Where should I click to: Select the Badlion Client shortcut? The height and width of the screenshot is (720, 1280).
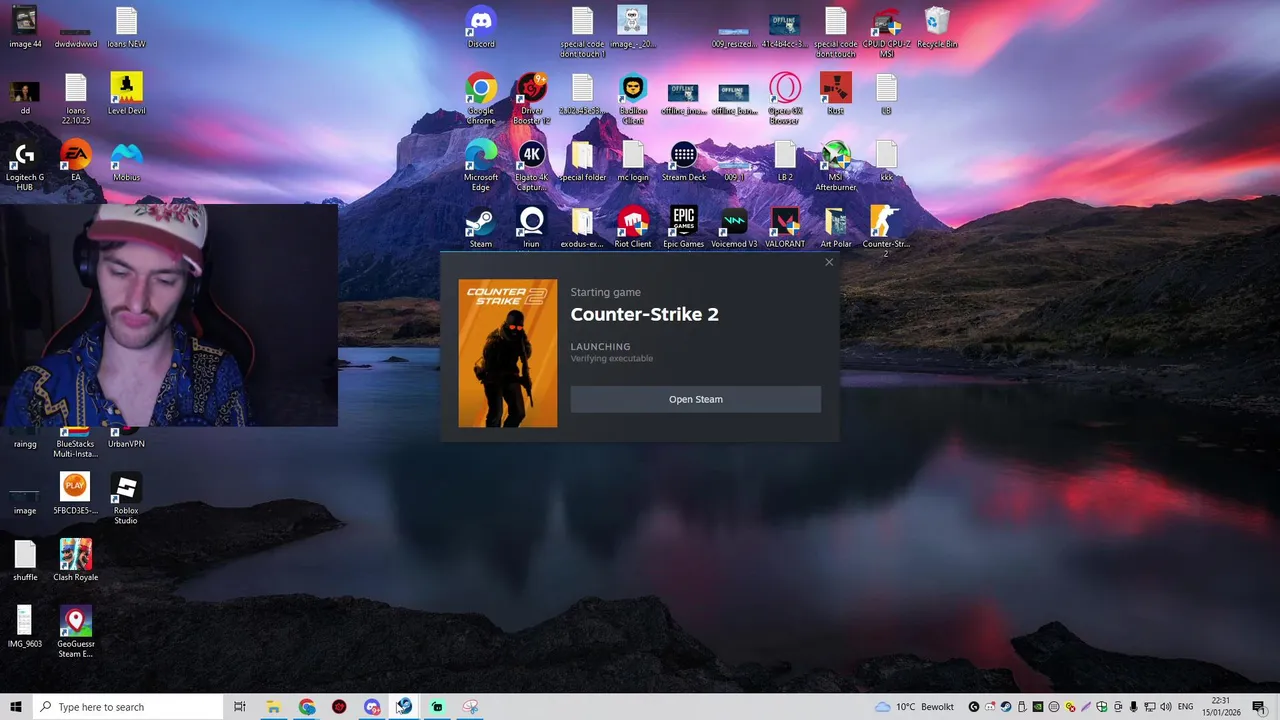click(633, 99)
